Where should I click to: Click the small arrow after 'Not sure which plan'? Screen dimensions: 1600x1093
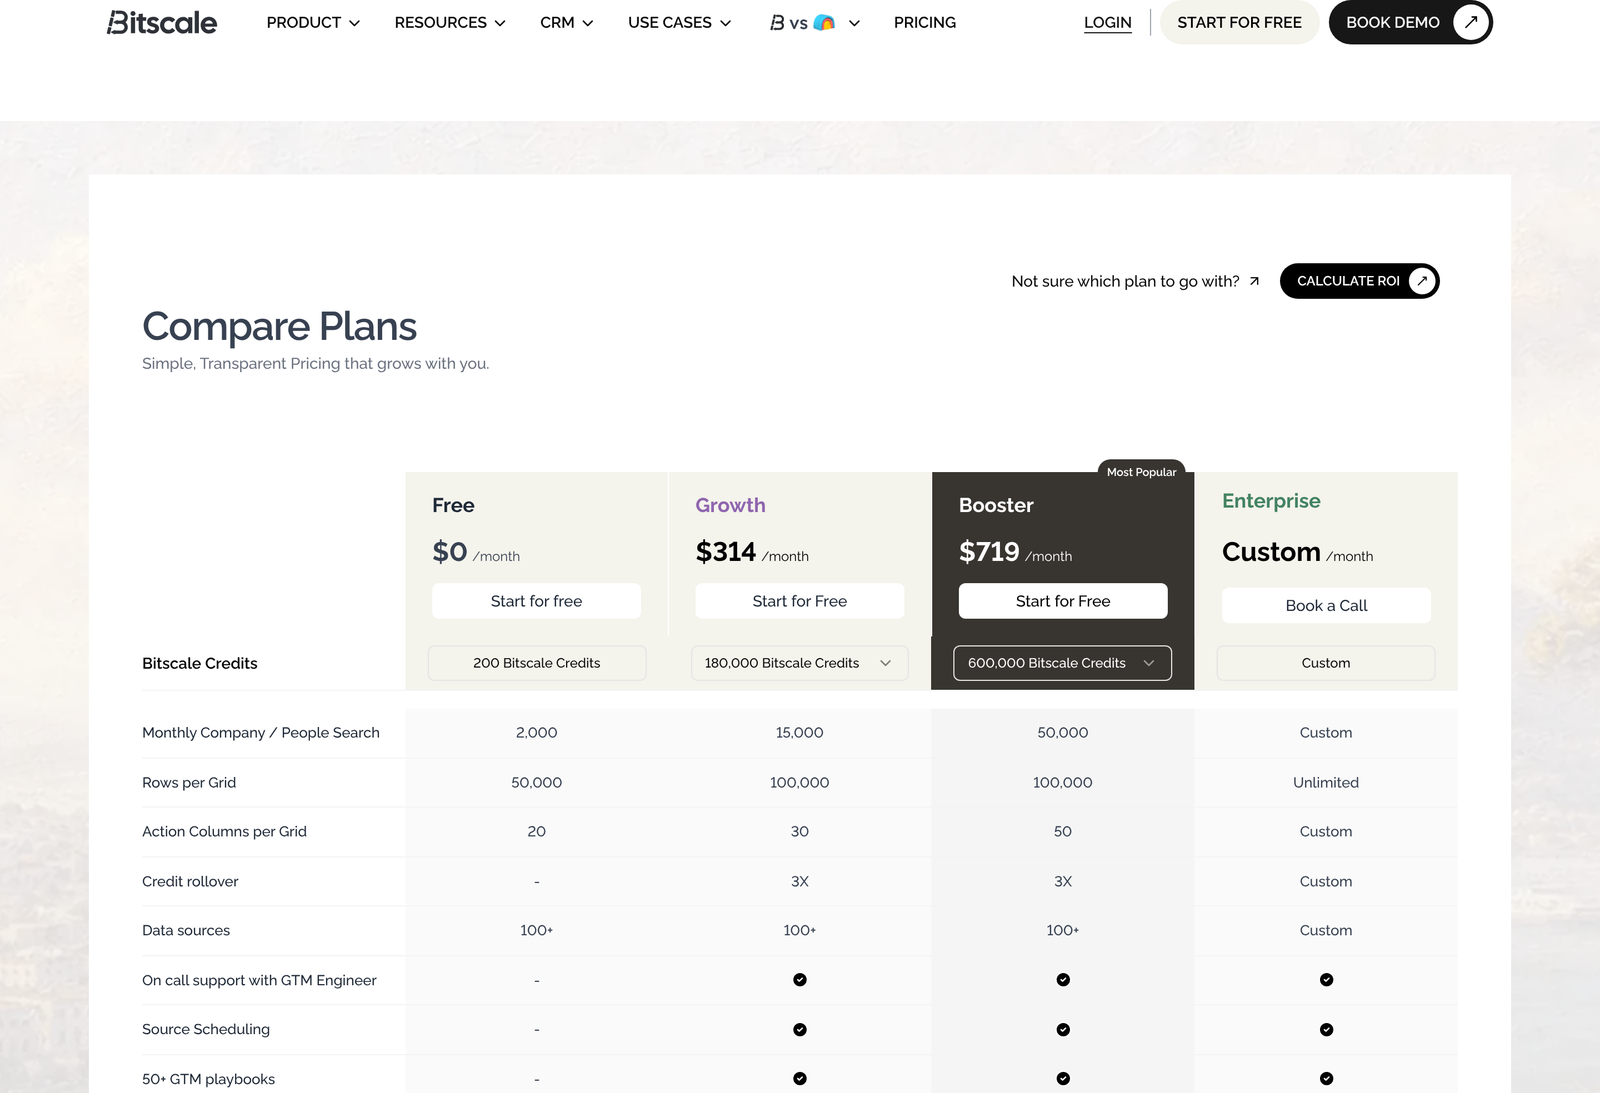[1254, 281]
